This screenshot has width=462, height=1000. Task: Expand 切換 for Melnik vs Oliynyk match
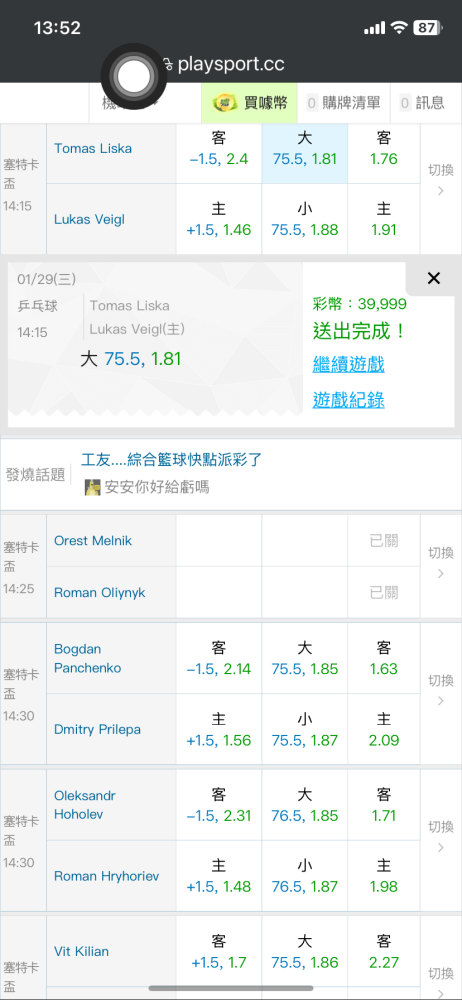click(441, 563)
